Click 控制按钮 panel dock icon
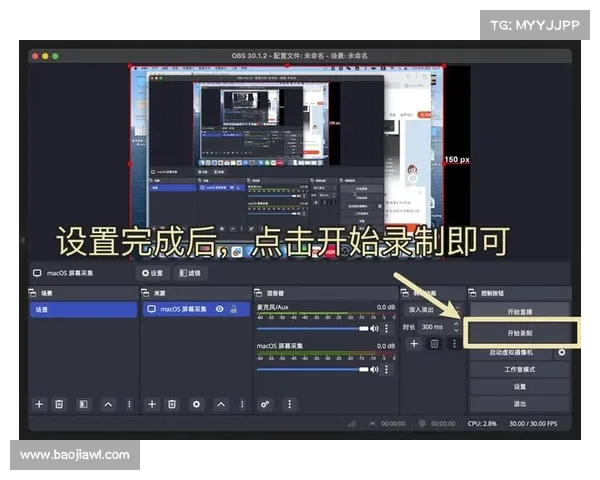600x480 pixels. pyautogui.click(x=472, y=293)
